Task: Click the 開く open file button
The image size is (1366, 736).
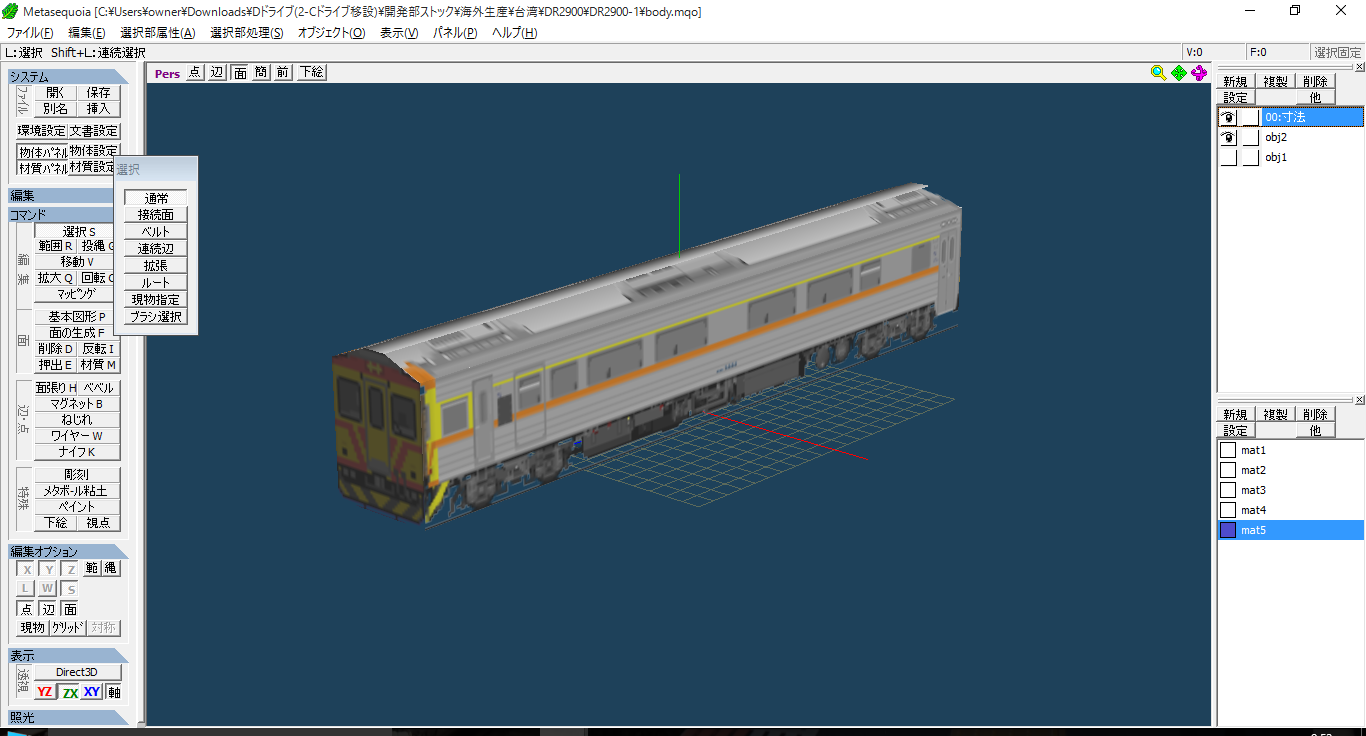Action: pos(55,92)
